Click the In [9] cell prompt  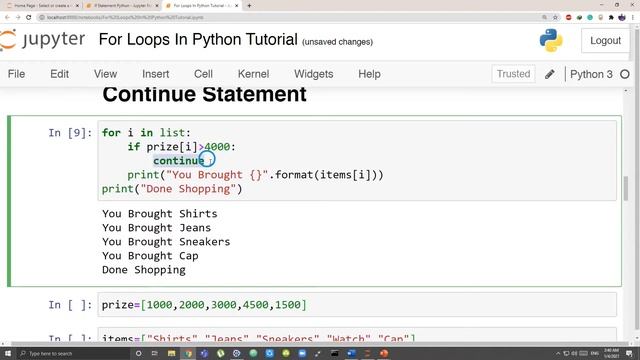click(x=70, y=133)
